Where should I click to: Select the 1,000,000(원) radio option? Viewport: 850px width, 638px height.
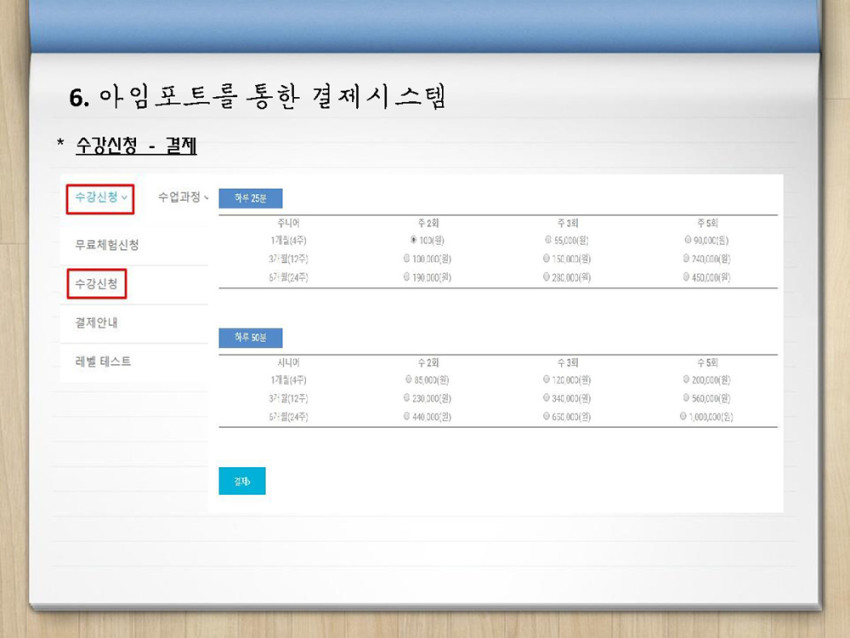683,416
